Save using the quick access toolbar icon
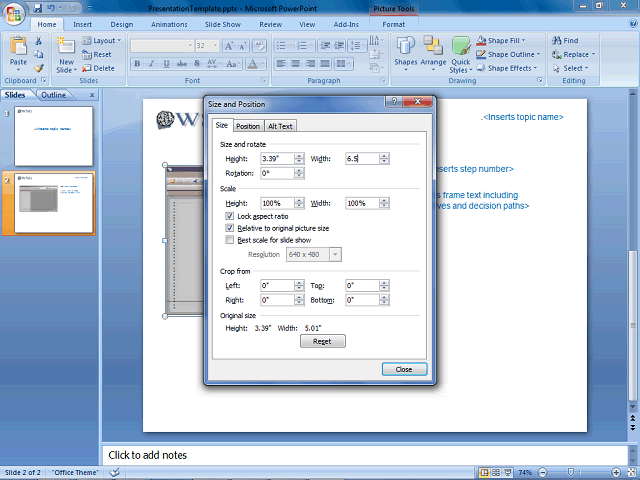 [x=38, y=8]
